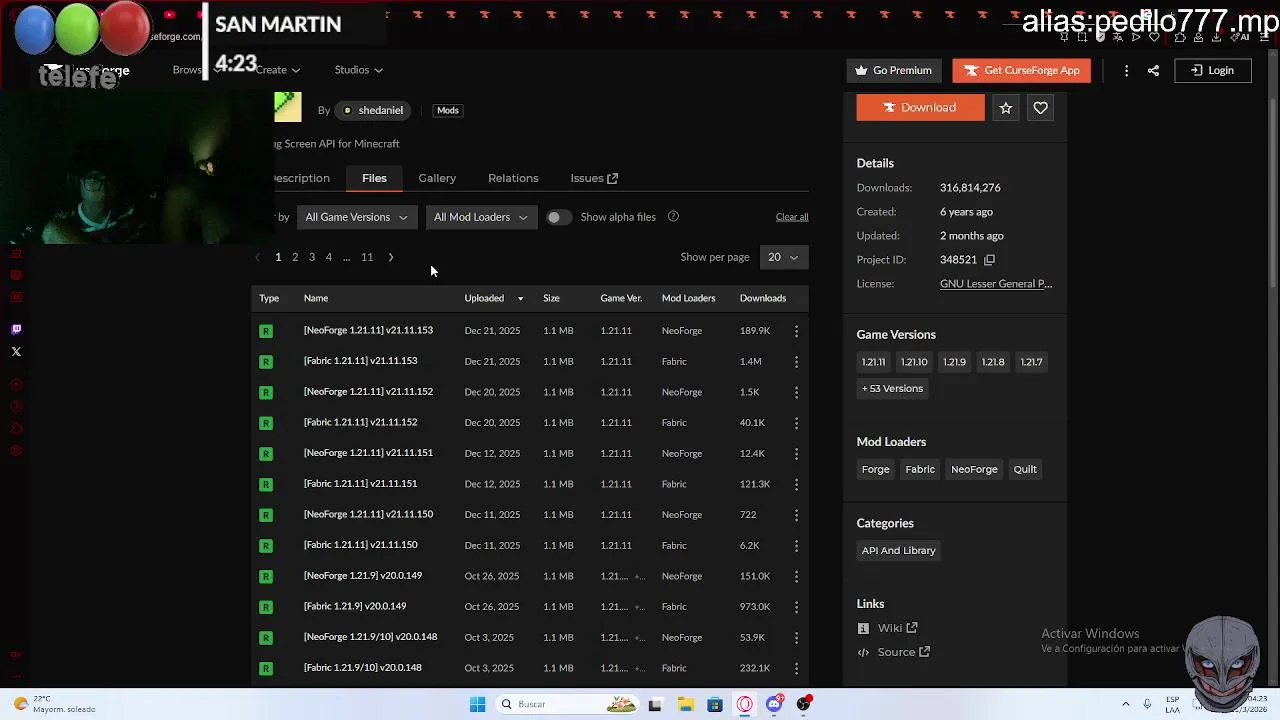Click the Mods category tag
Viewport: 1280px width, 720px height.
(448, 110)
